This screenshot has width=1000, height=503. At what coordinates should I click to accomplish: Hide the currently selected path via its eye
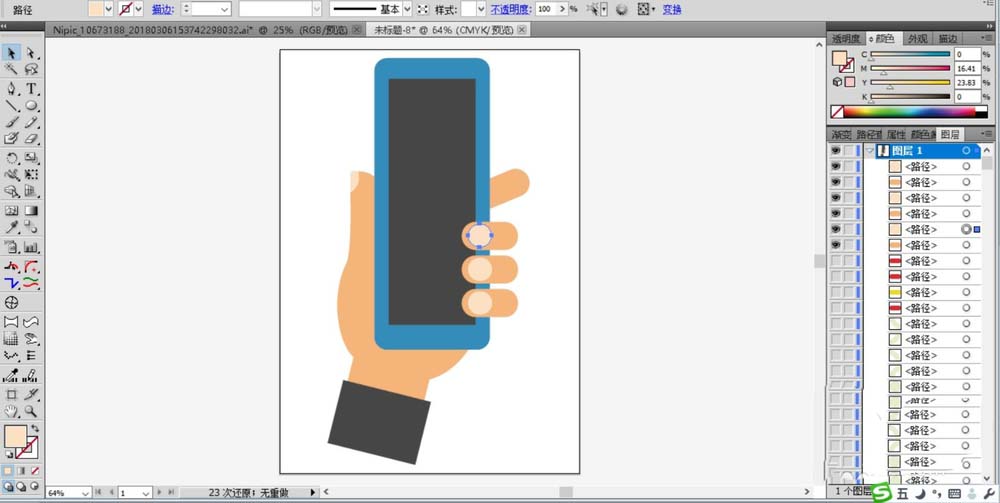point(835,229)
